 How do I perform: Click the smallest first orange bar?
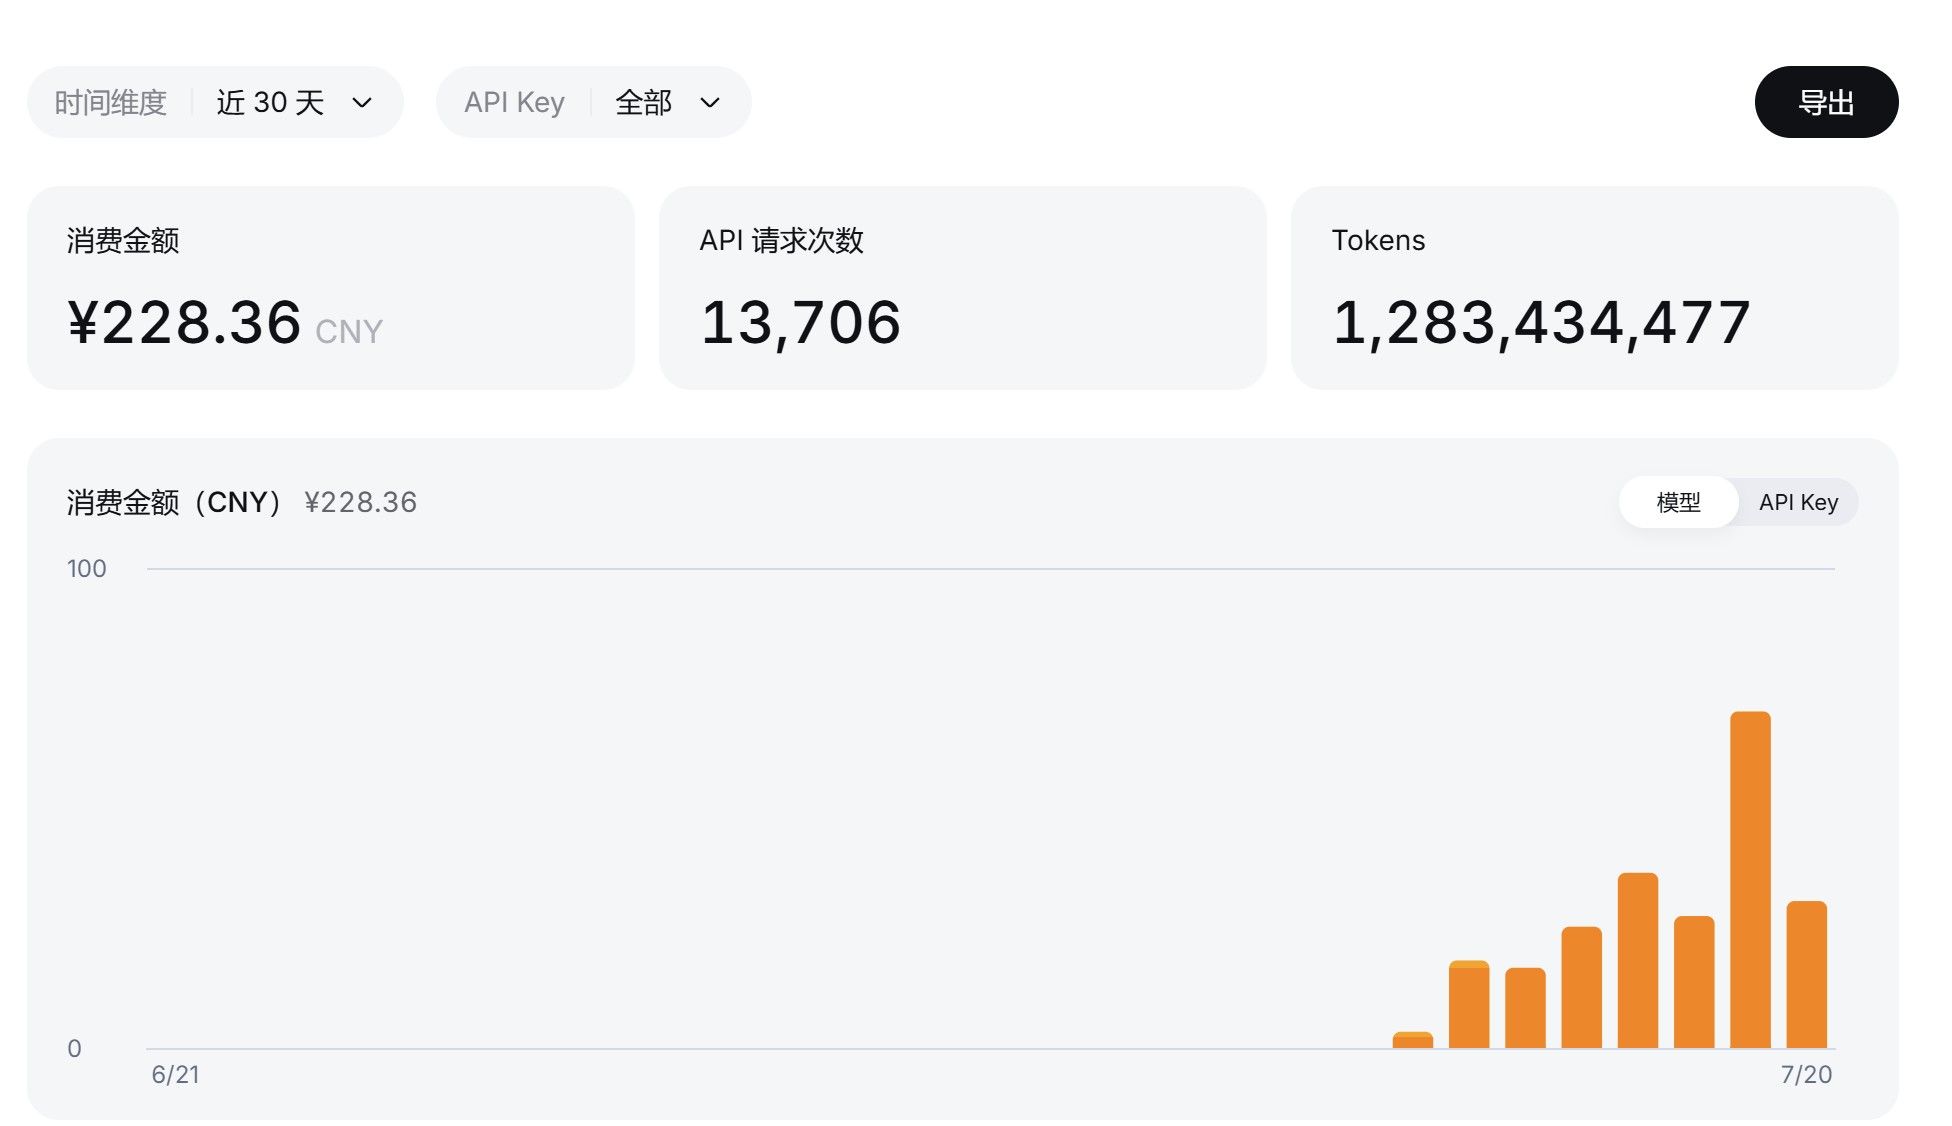pyautogui.click(x=1413, y=1040)
